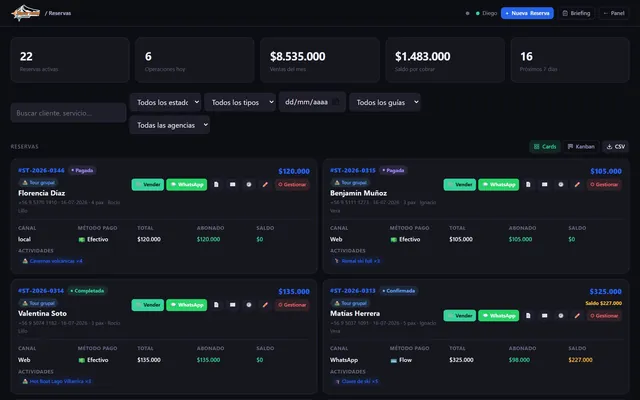Click pencil edit icon on Valentina Soto card

265,305
